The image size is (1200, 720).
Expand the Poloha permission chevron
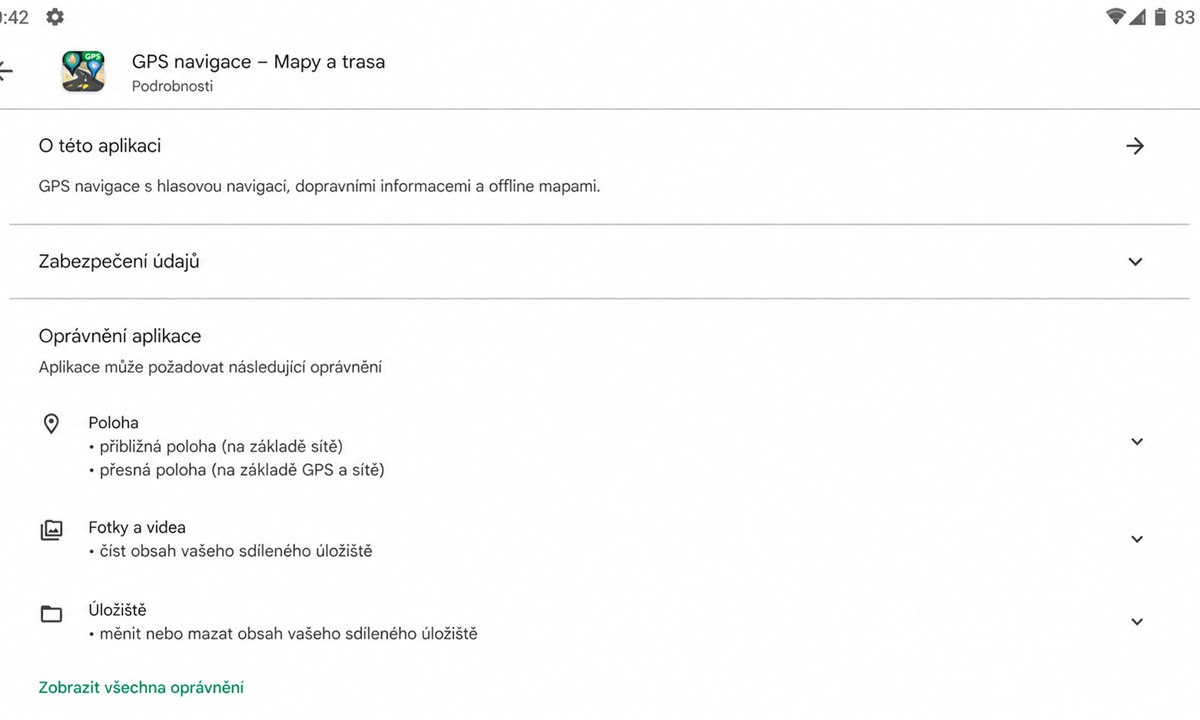1136,441
